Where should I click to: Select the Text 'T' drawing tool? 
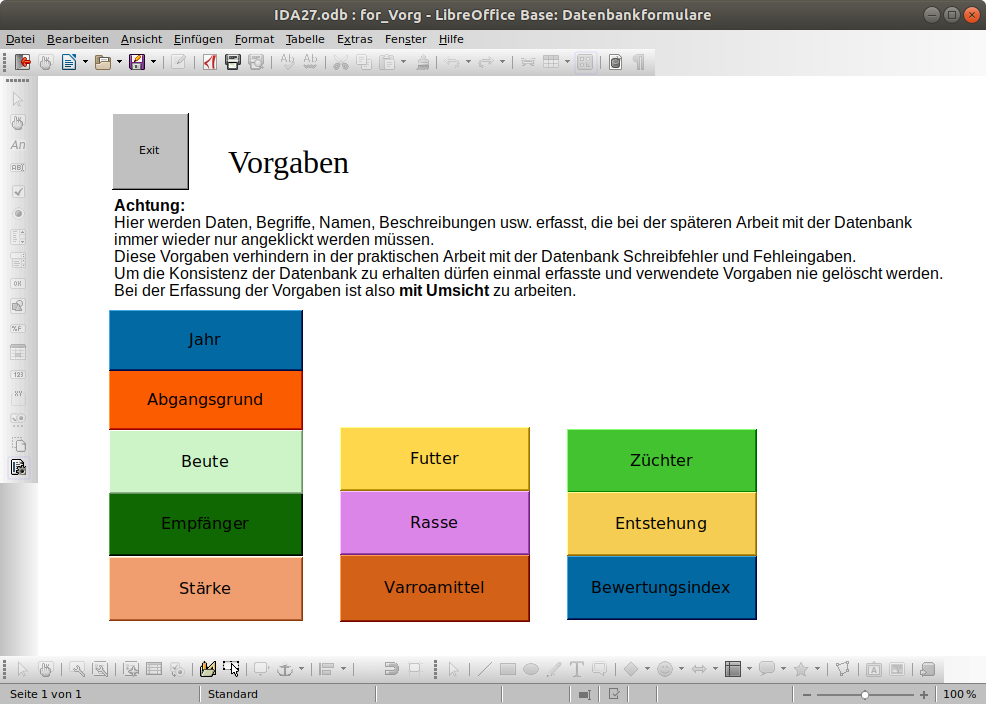(577, 669)
